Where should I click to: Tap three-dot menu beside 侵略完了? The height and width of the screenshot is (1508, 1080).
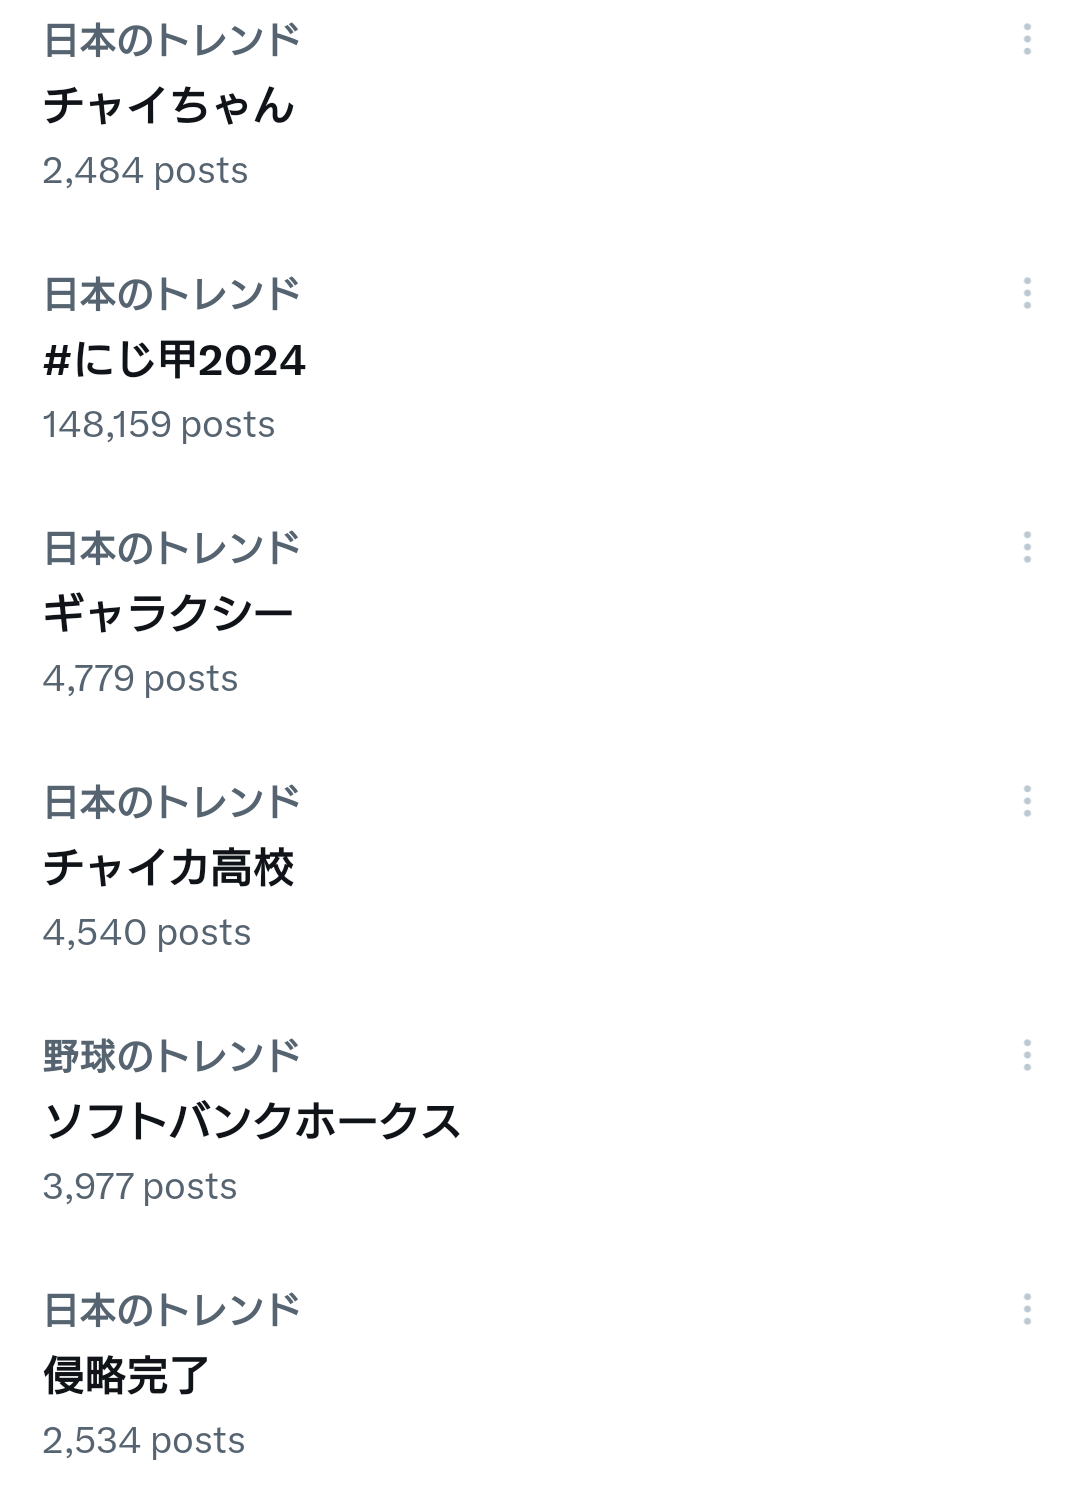pos(1027,1310)
